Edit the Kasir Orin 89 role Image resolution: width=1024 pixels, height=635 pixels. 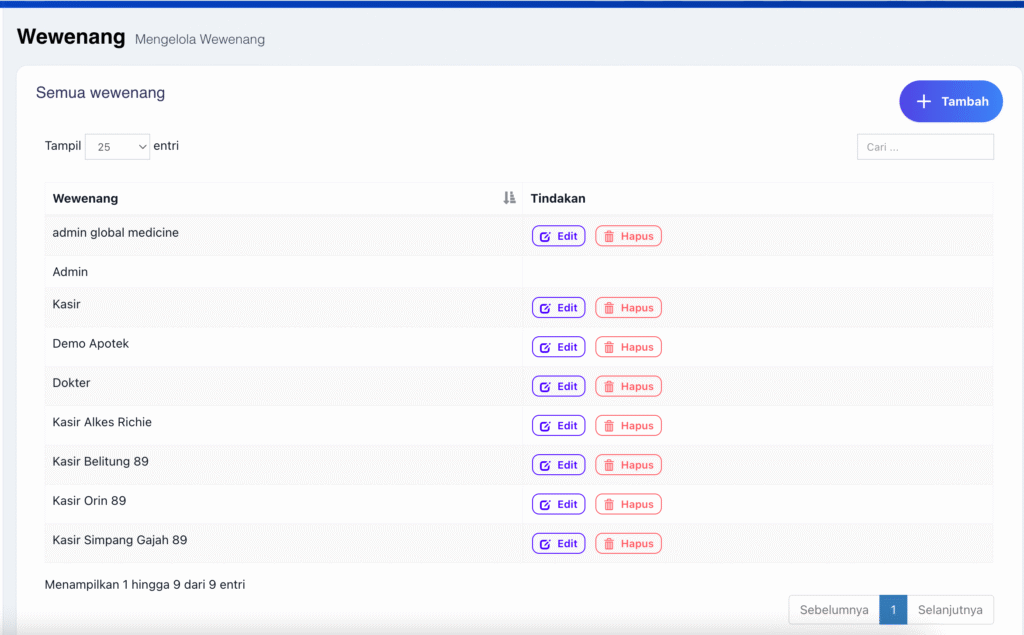(558, 505)
